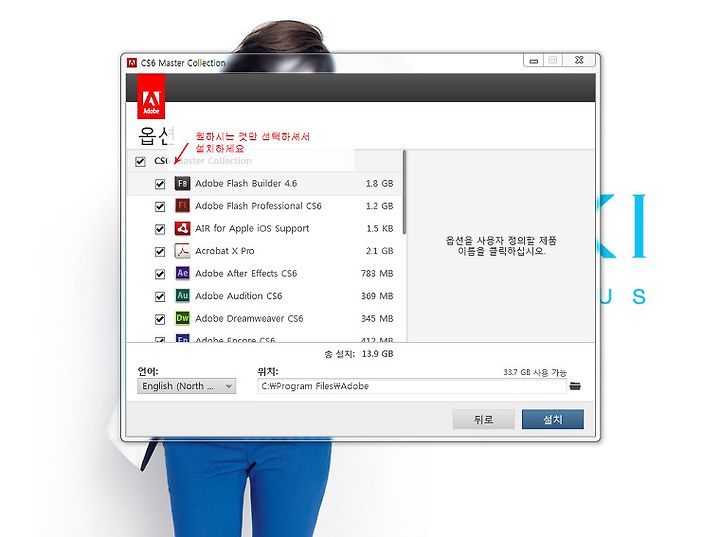The height and width of the screenshot is (537, 720).
Task: Uncheck Adobe After Effects CS6 checkbox
Action: pos(160,274)
